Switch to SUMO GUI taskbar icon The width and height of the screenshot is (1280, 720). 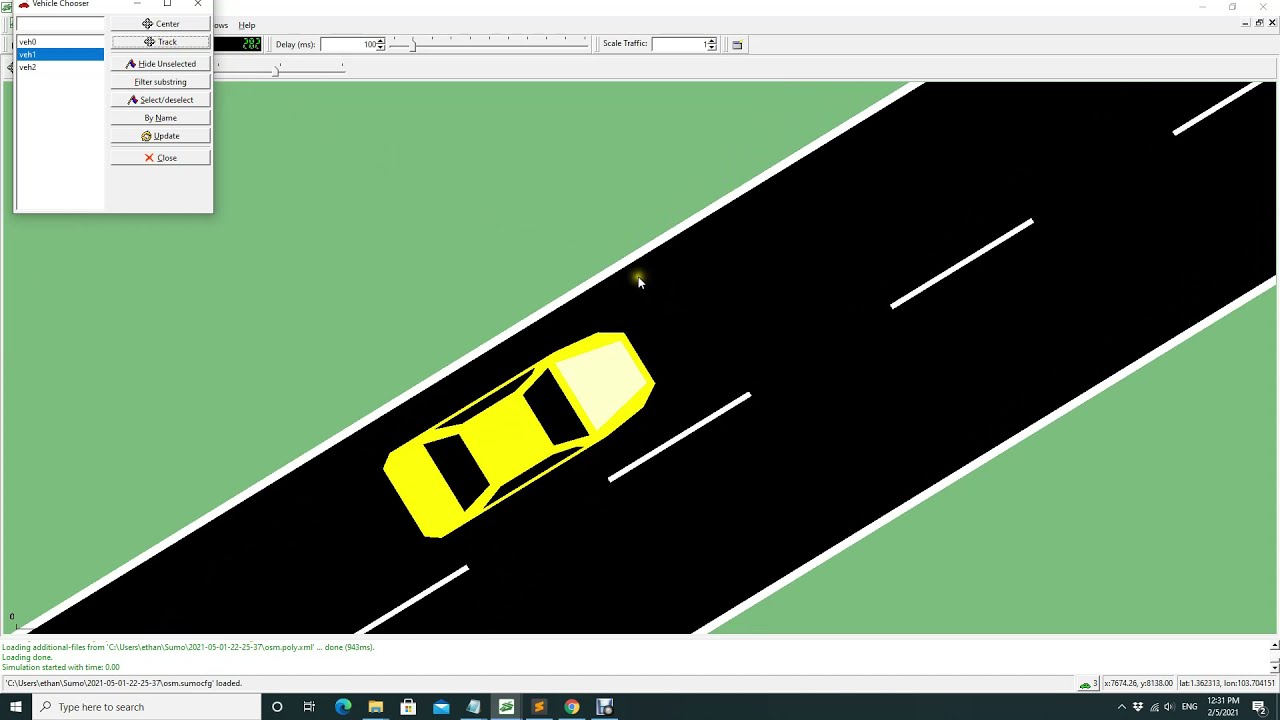[x=506, y=707]
